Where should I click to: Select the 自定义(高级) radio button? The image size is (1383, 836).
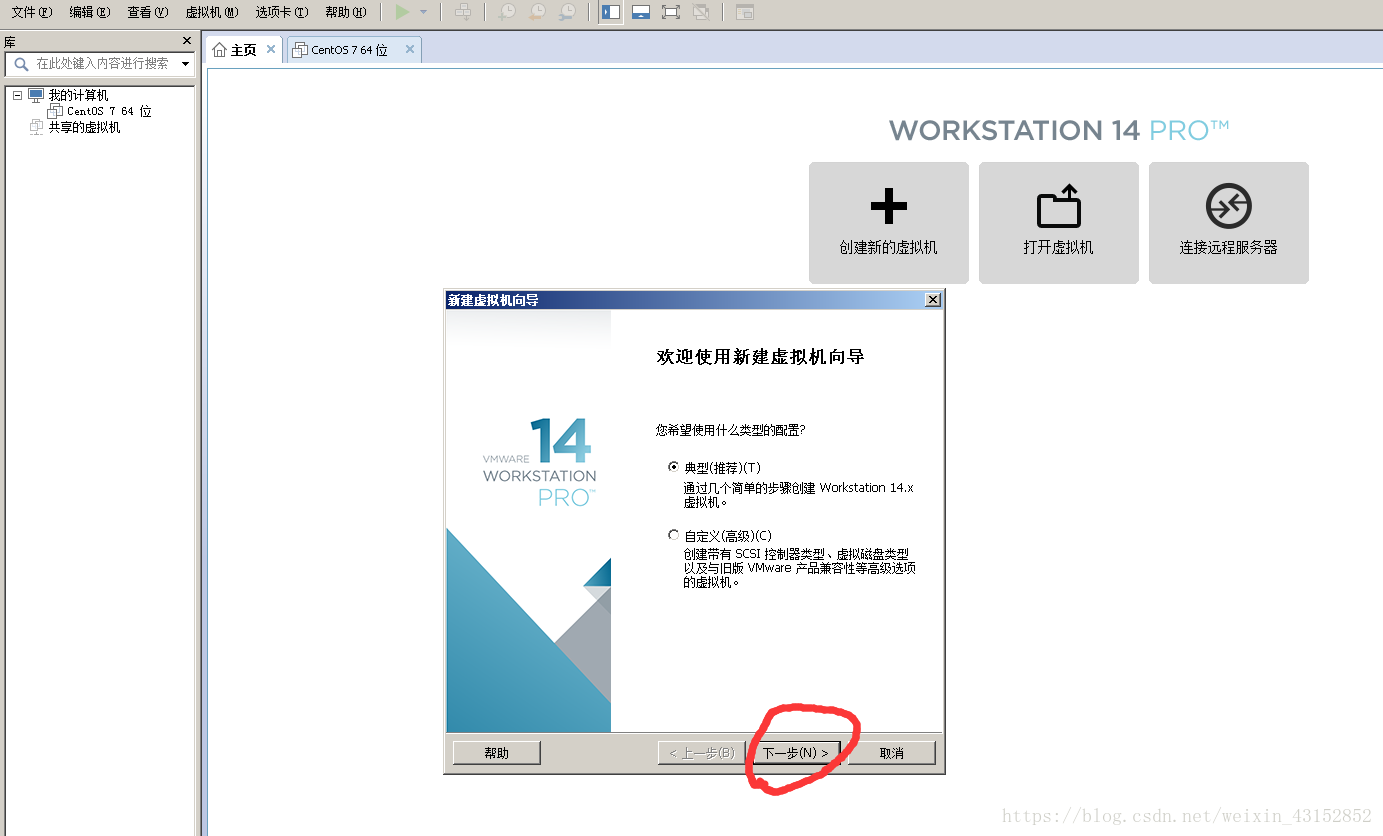pyautogui.click(x=674, y=535)
